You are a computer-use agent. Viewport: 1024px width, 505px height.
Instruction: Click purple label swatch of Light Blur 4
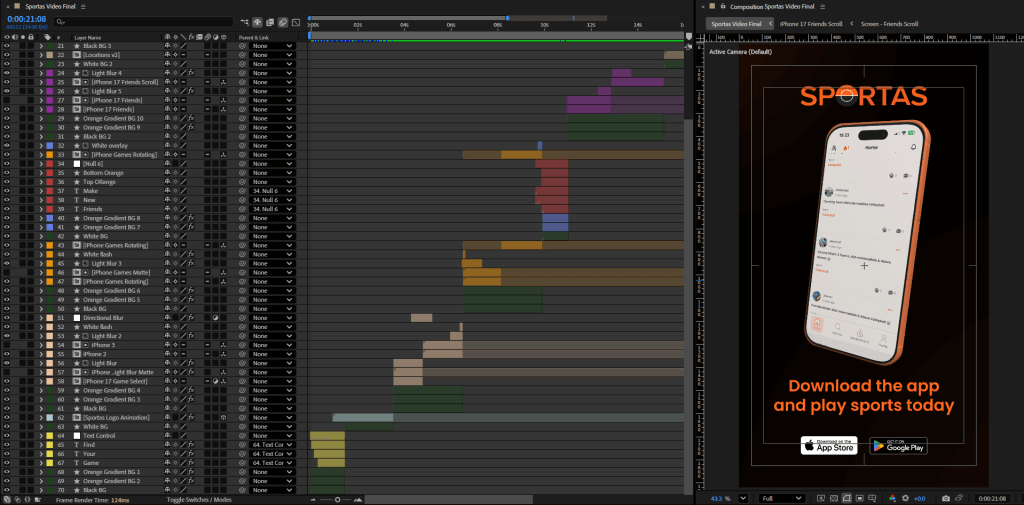click(x=50, y=73)
